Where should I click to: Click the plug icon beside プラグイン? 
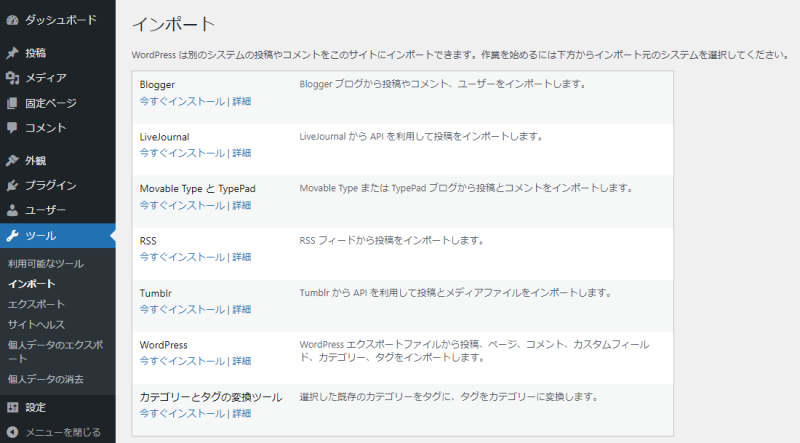pos(11,185)
